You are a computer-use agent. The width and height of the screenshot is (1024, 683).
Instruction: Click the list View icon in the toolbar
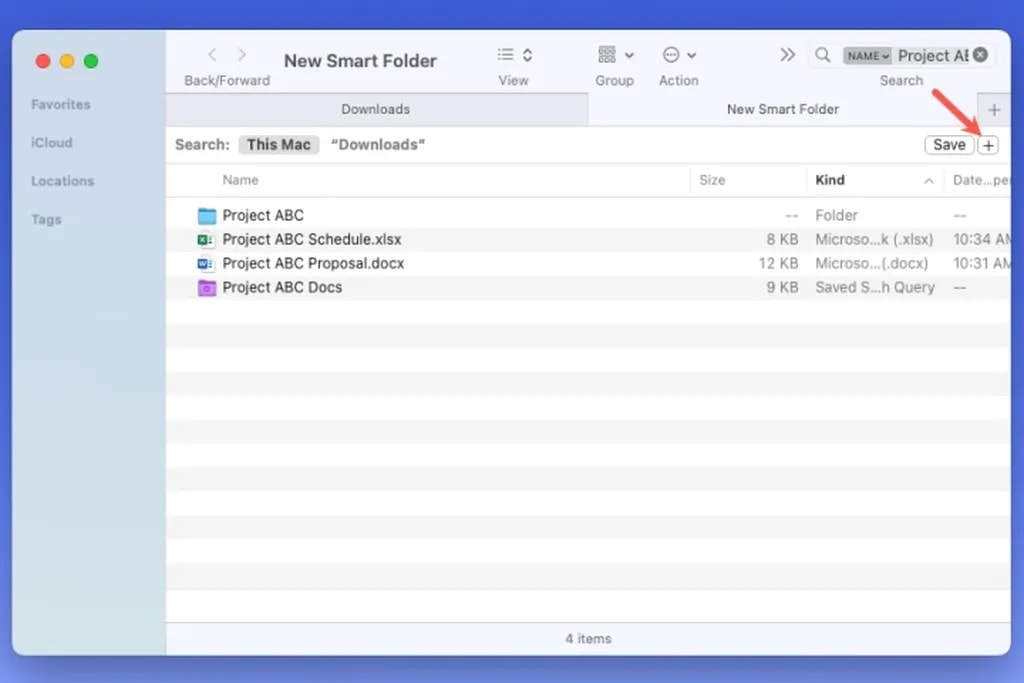coord(506,55)
